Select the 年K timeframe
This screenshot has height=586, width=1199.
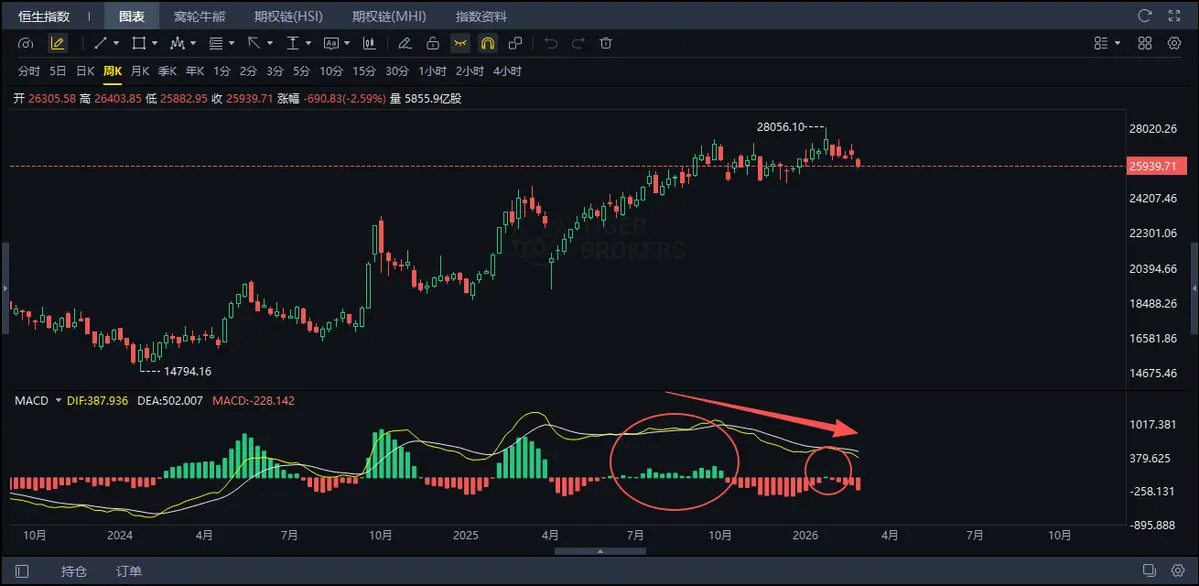pos(195,71)
